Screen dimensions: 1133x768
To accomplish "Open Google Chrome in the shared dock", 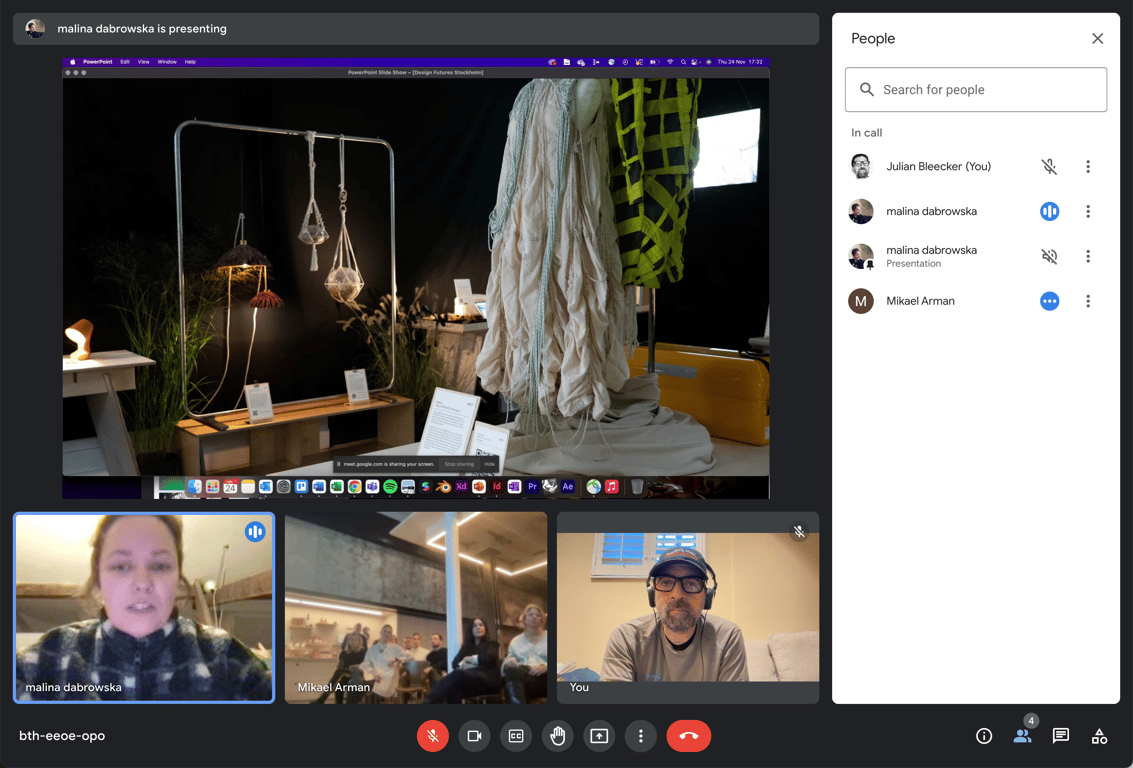I will point(354,487).
